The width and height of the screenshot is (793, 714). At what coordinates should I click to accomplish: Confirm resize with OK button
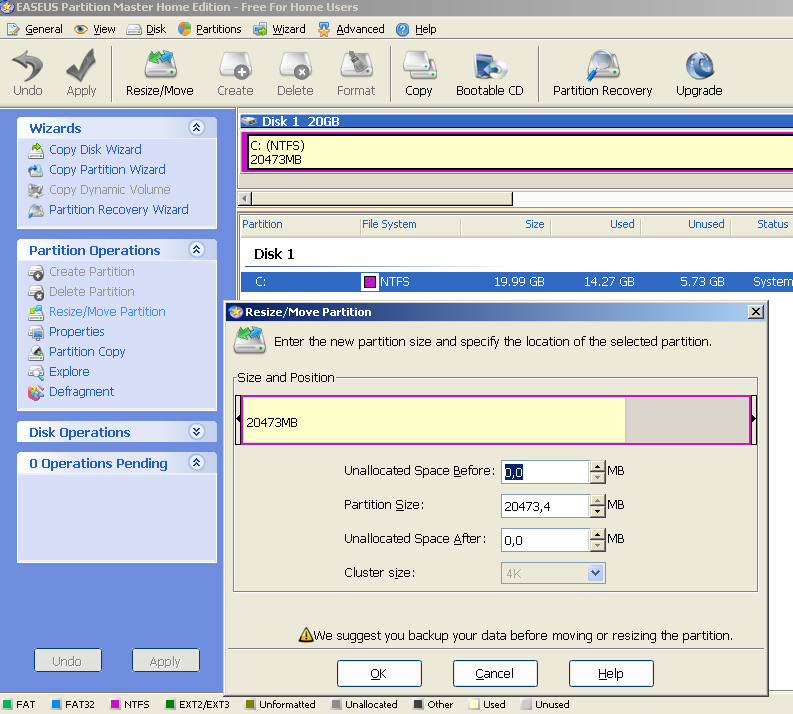379,674
